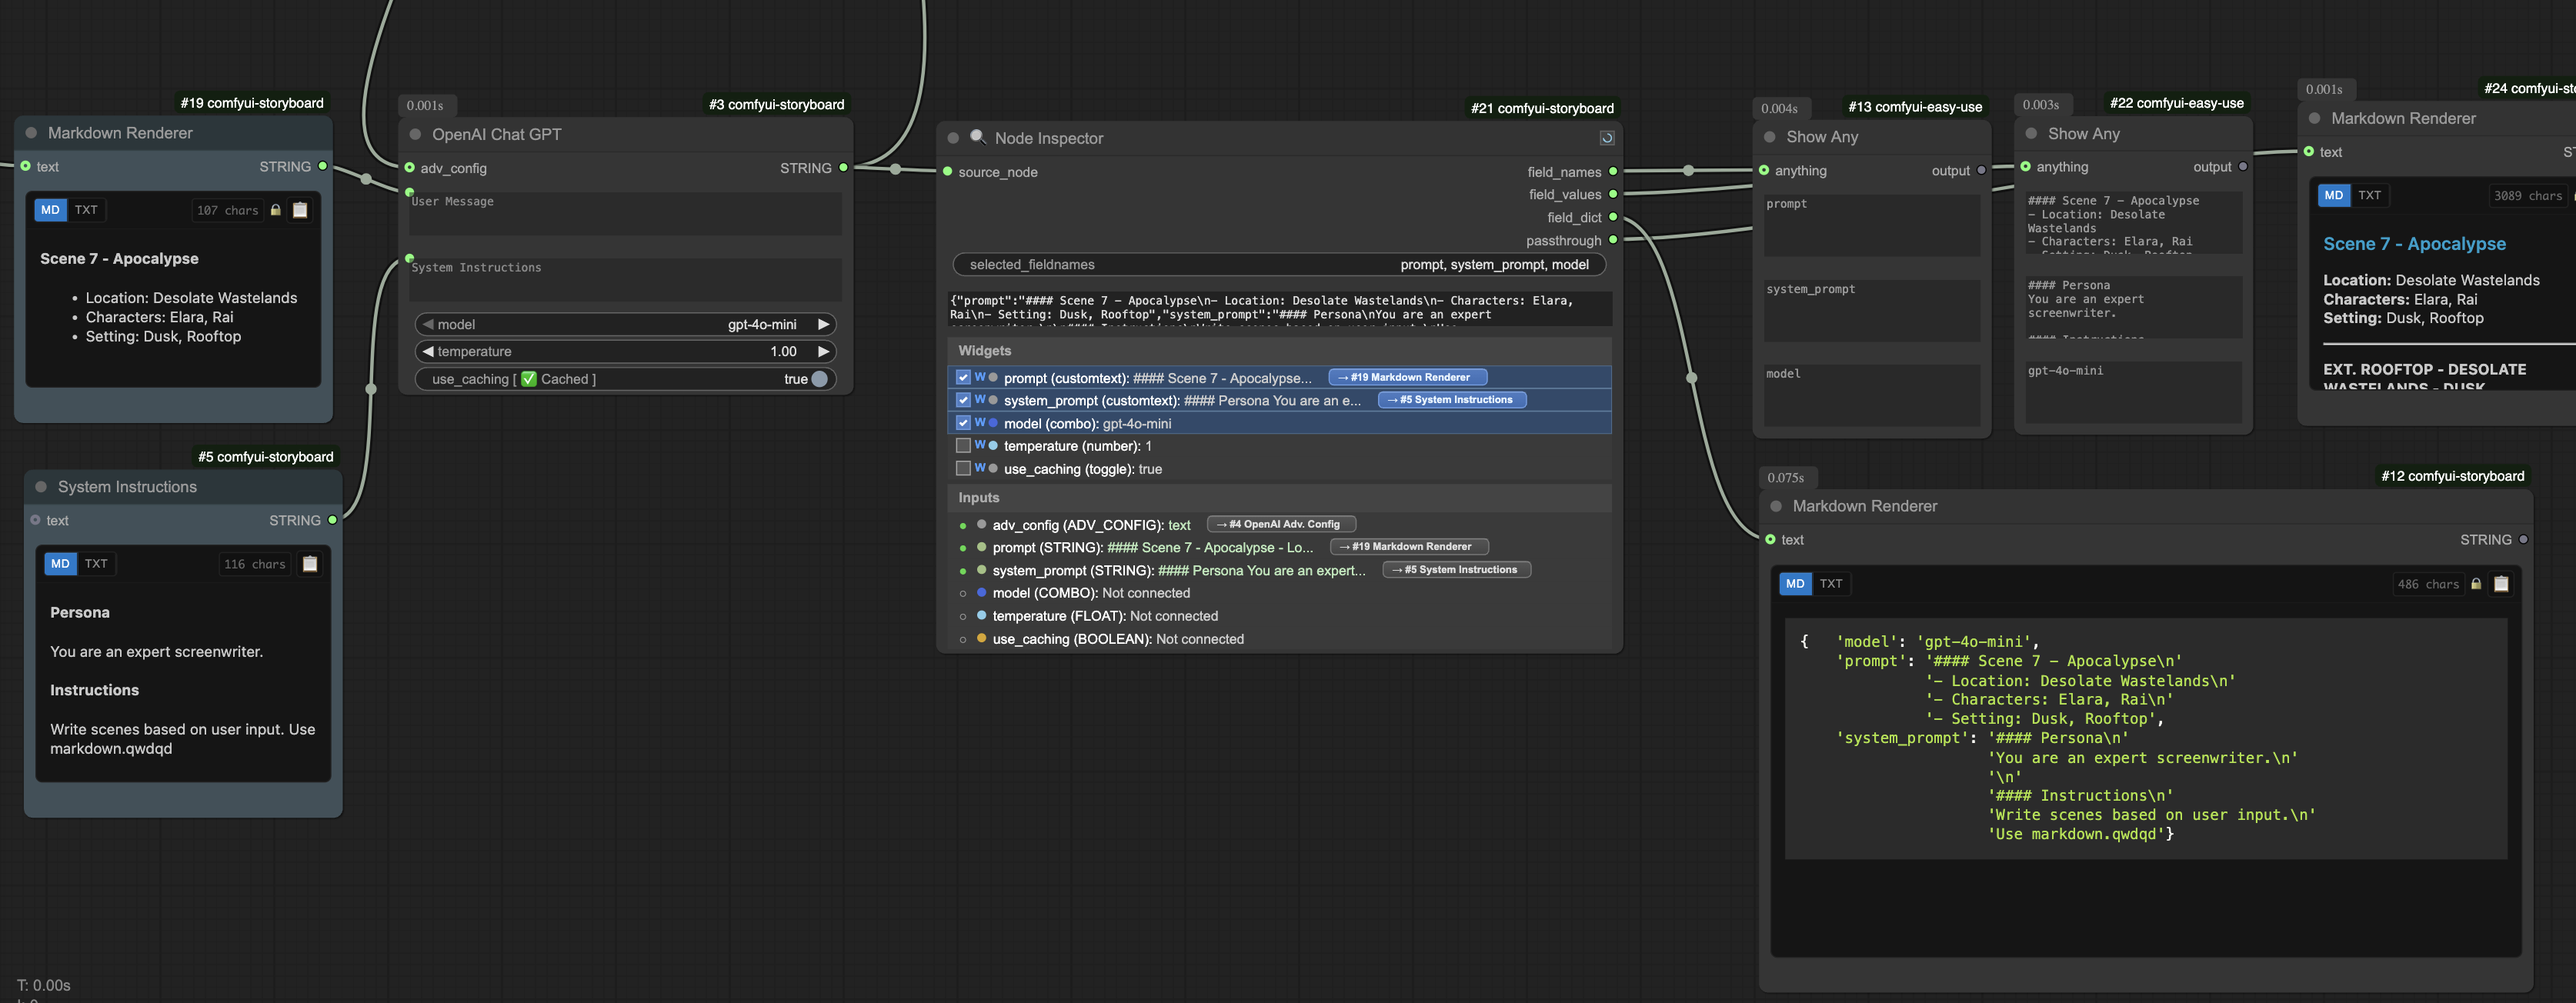The width and height of the screenshot is (2576, 1003).
Task: Select MD tab in #12 Markdown Renderer
Action: [1796, 584]
